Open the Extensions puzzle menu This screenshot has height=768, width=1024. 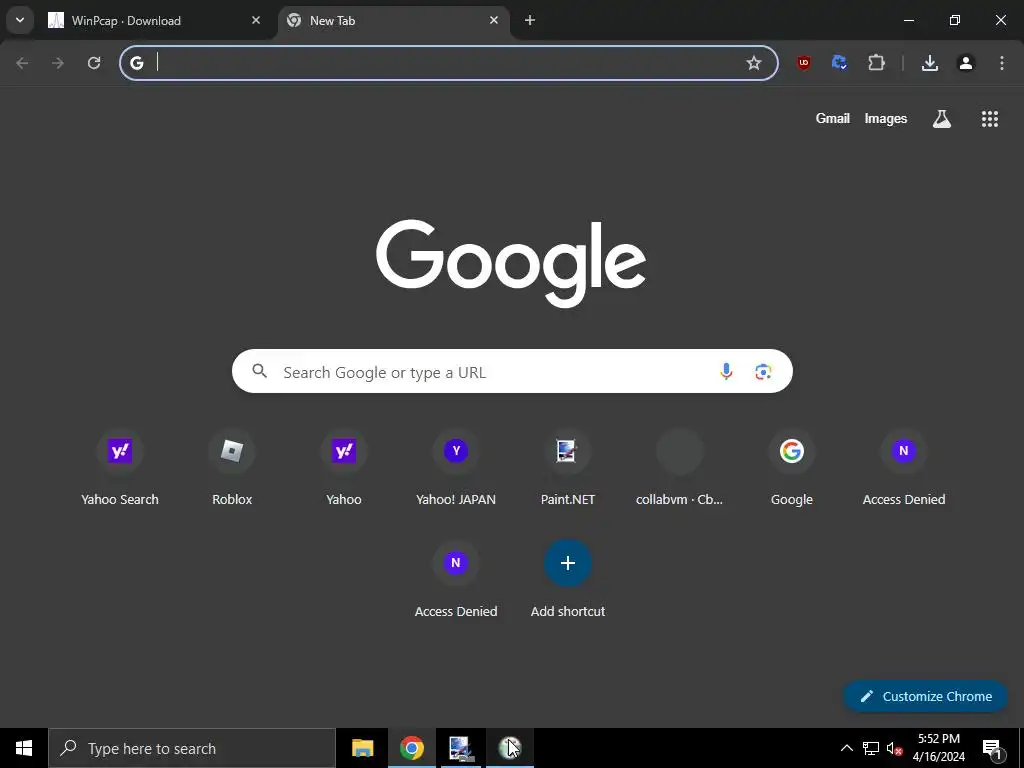[876, 63]
